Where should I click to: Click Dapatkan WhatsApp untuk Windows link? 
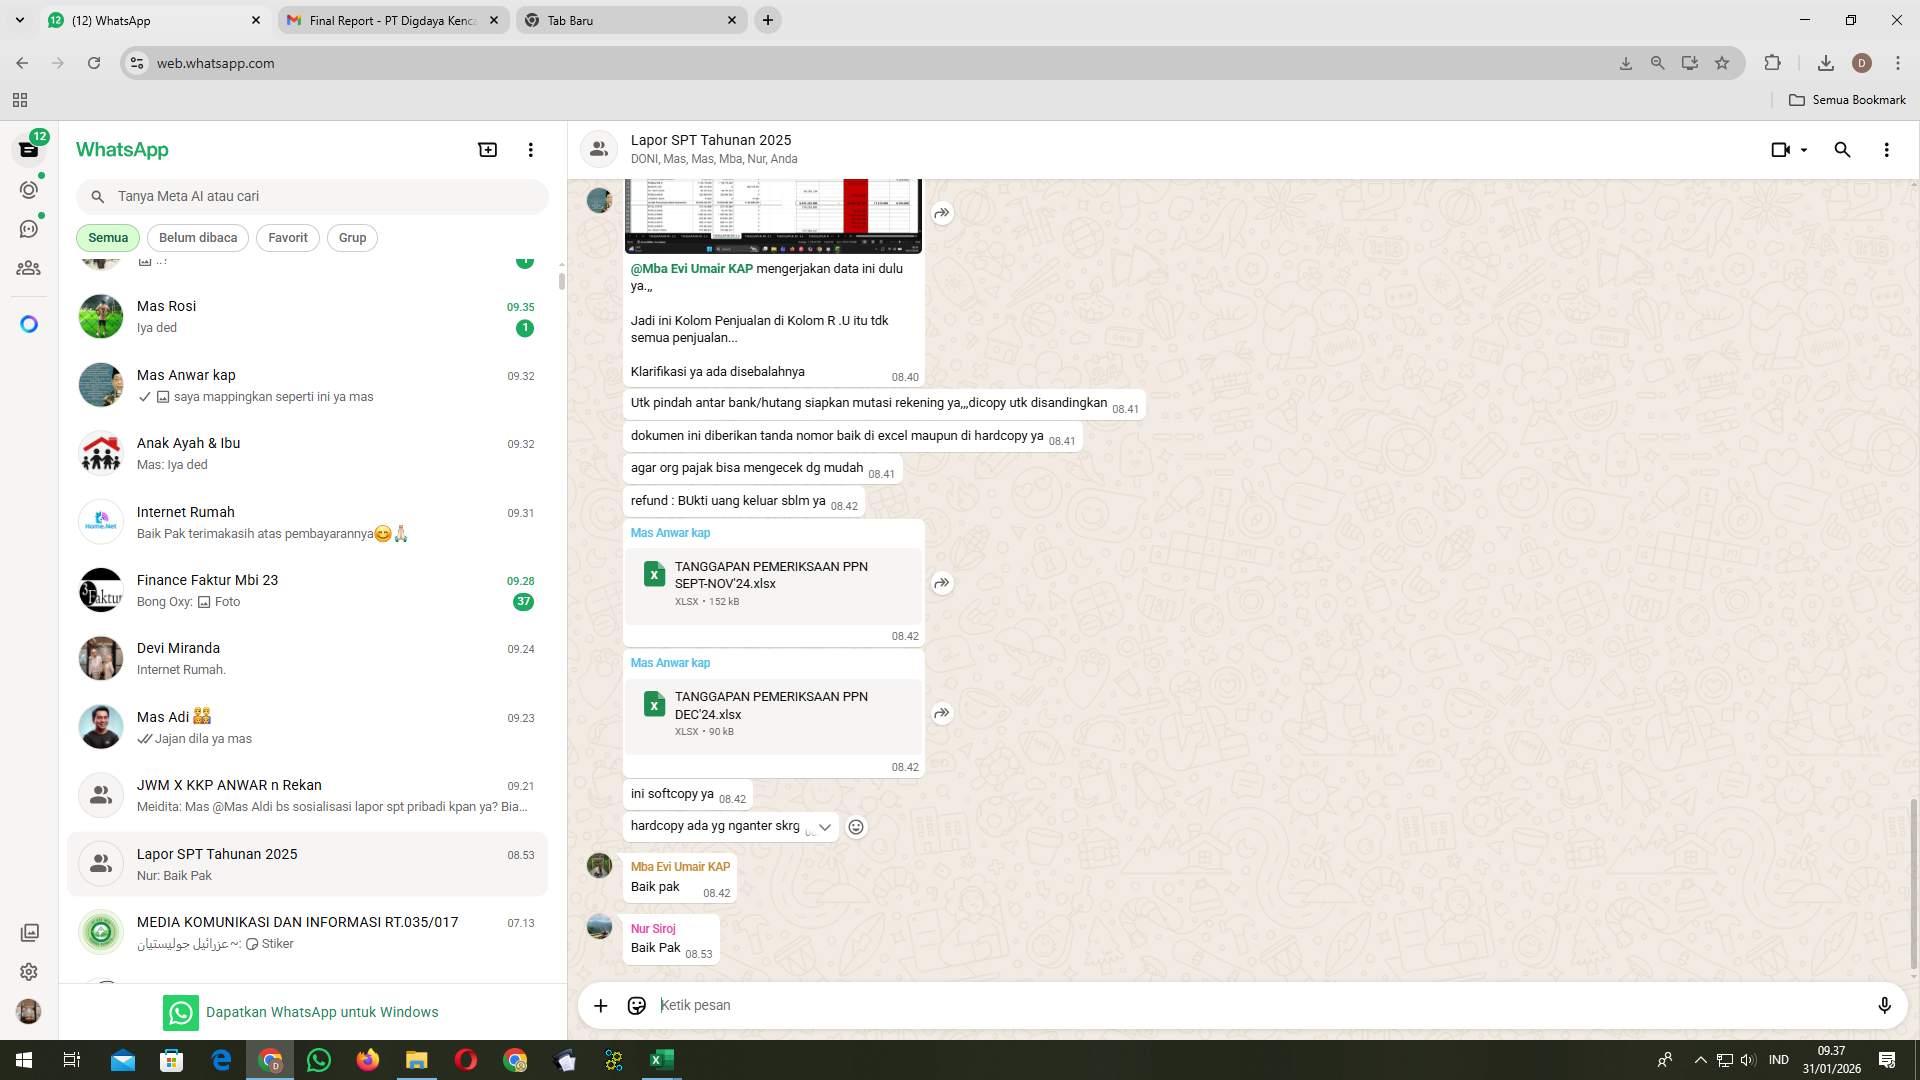pos(322,1011)
